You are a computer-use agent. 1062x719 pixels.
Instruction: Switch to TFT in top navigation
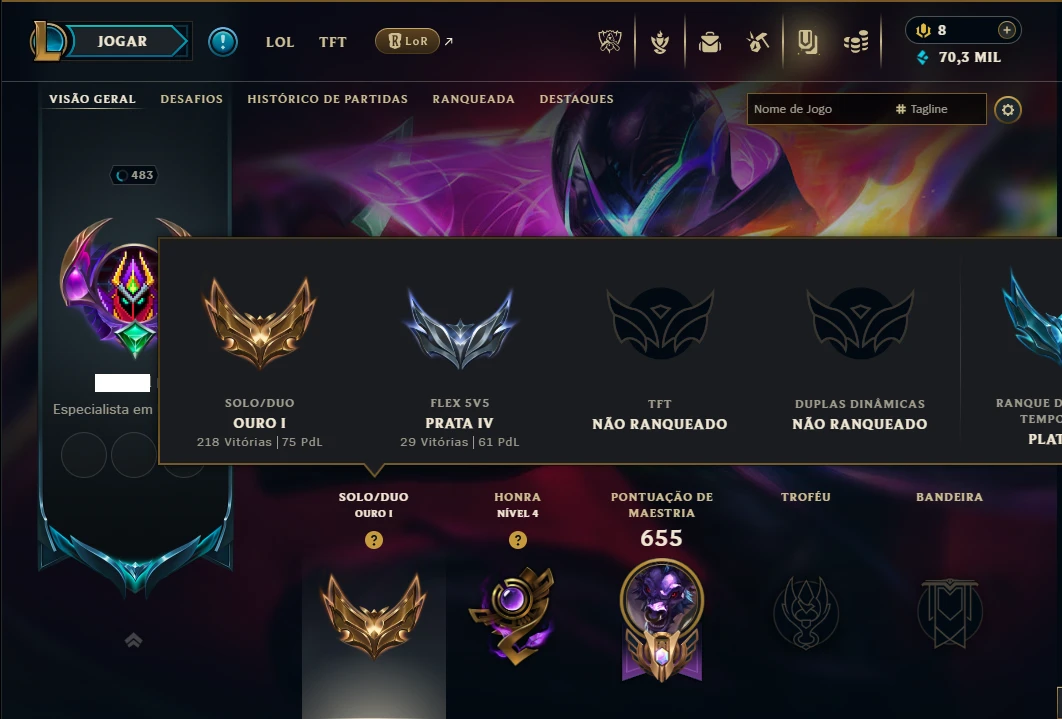tap(333, 42)
